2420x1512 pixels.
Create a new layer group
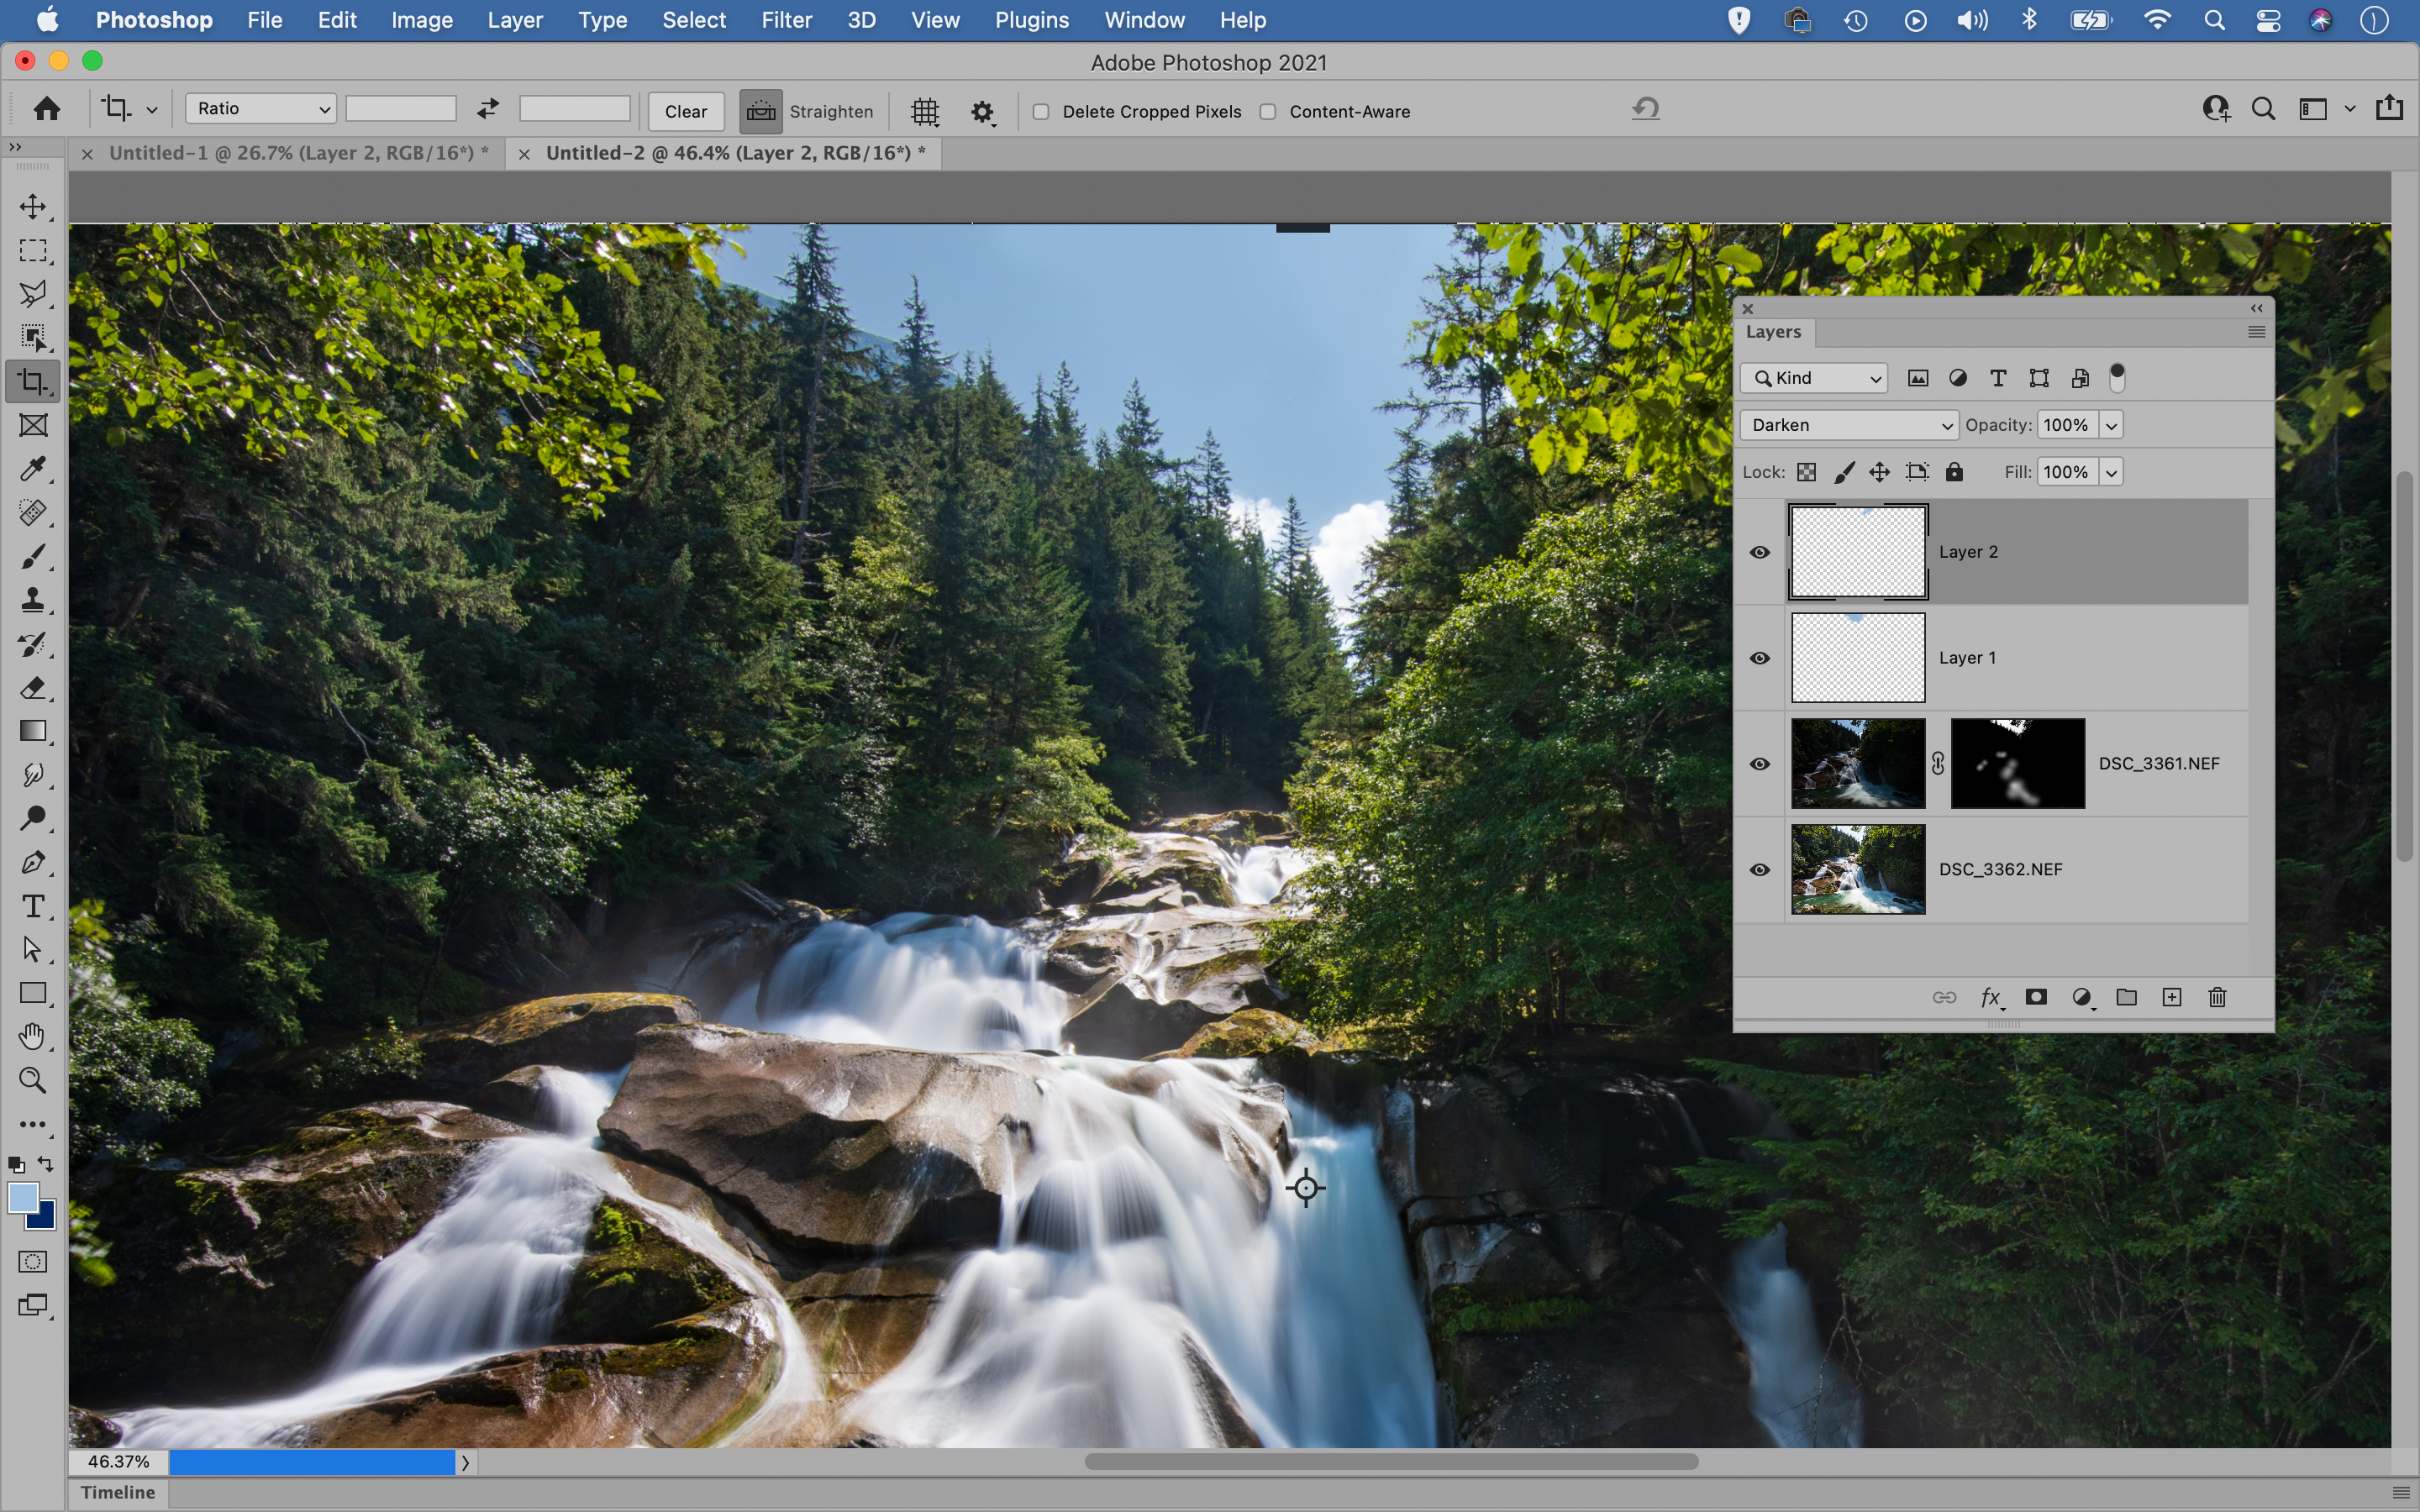2127,997
